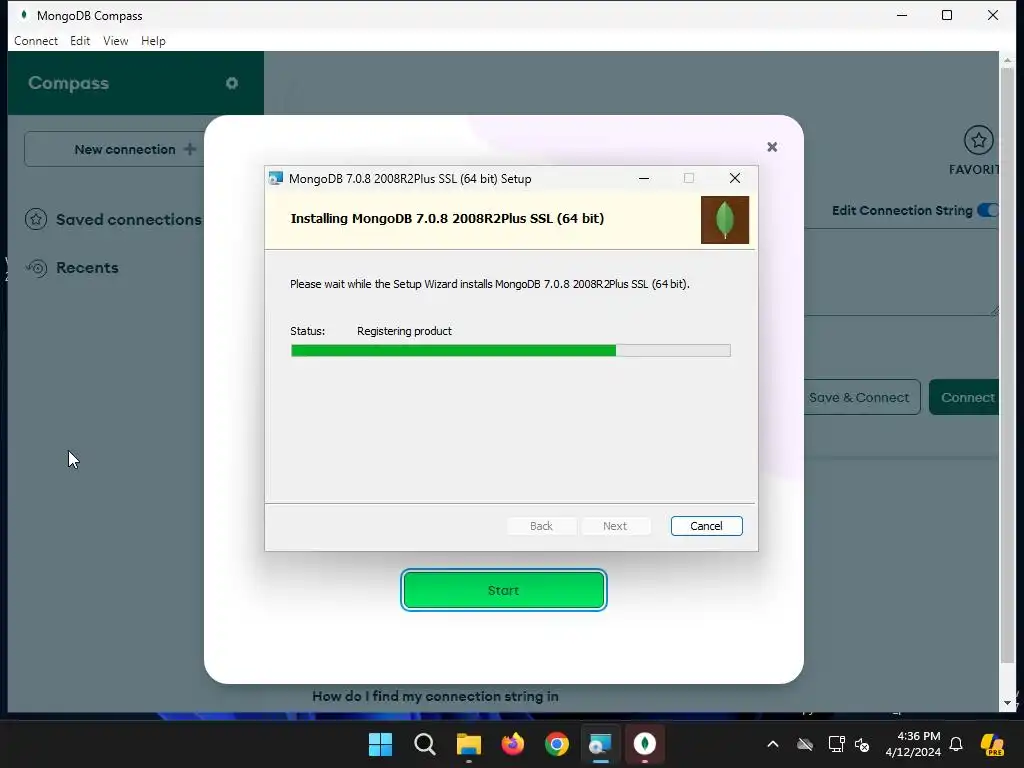Close the MongoDB Setup window
The width and height of the screenshot is (1024, 768).
point(735,178)
